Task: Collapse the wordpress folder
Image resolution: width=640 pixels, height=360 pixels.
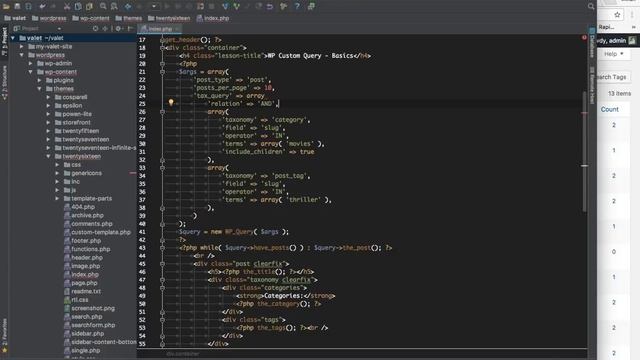Action: pos(22,55)
